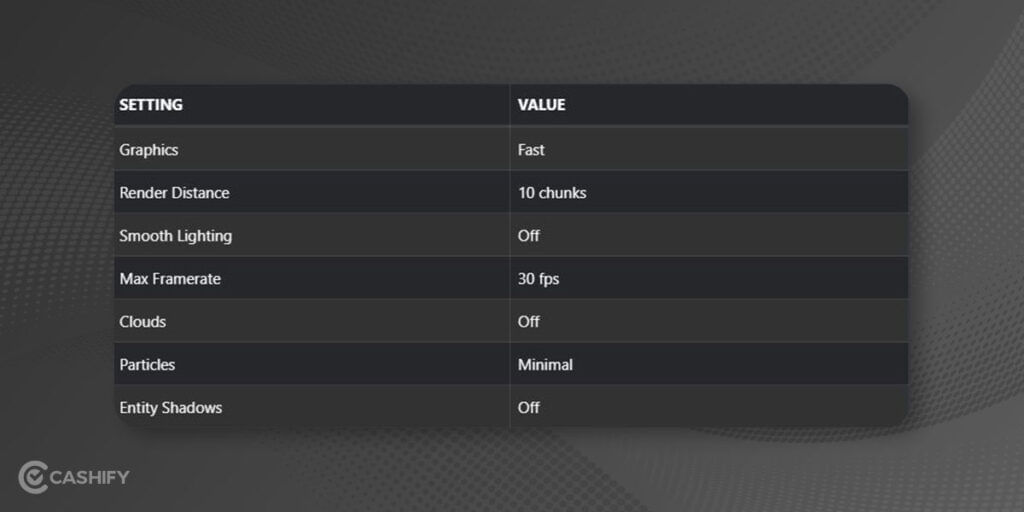Select the 30 fps value cell
The width and height of the screenshot is (1024, 512).
(538, 279)
